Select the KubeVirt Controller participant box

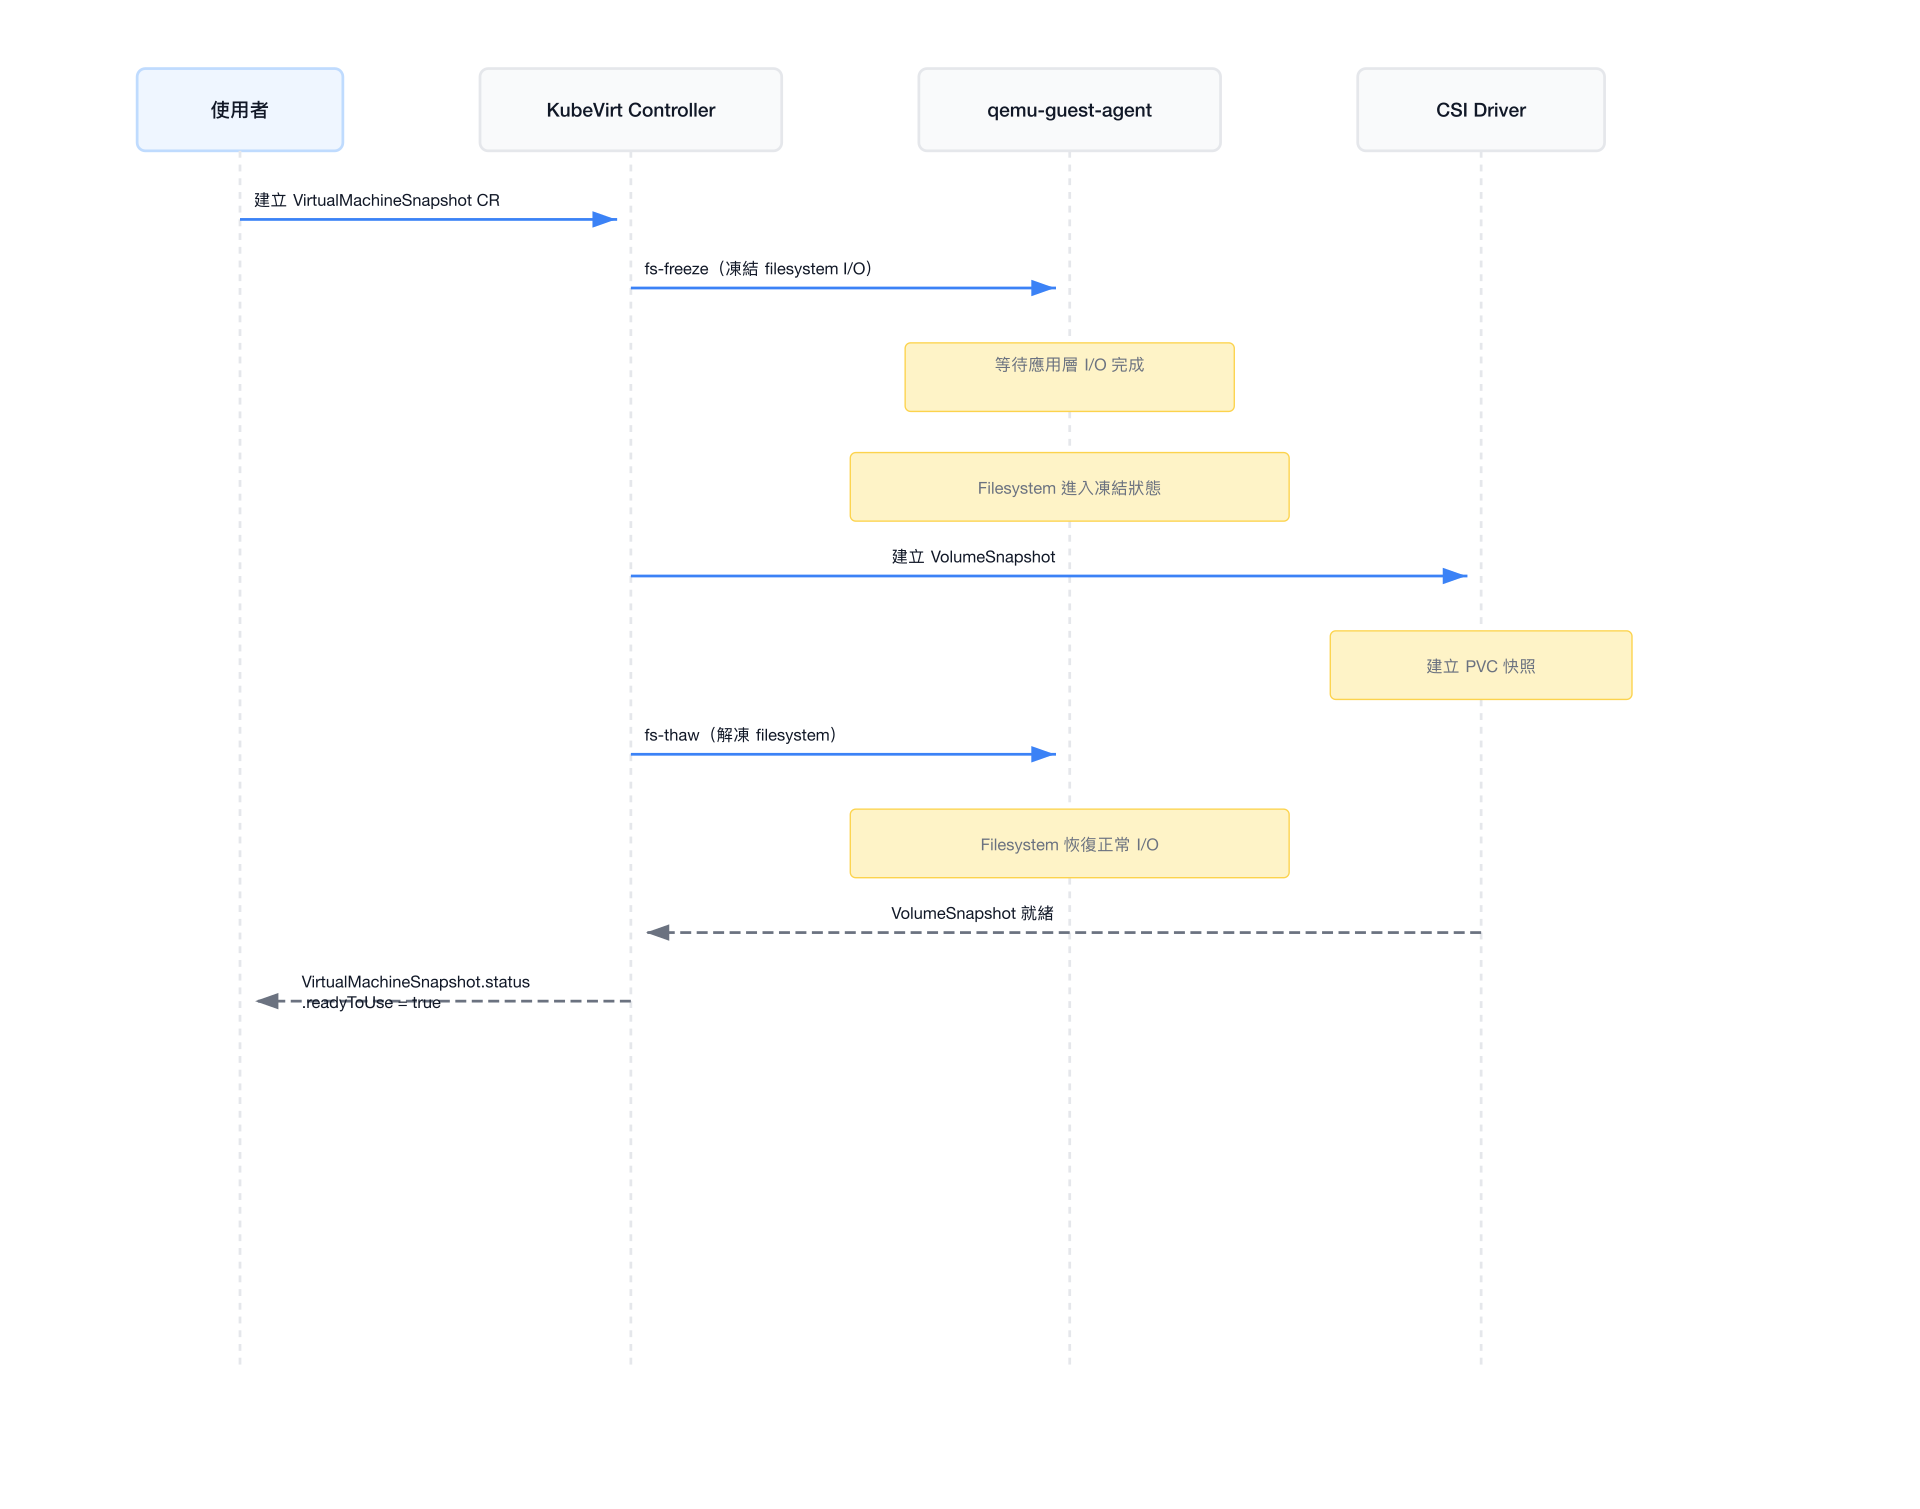click(631, 110)
